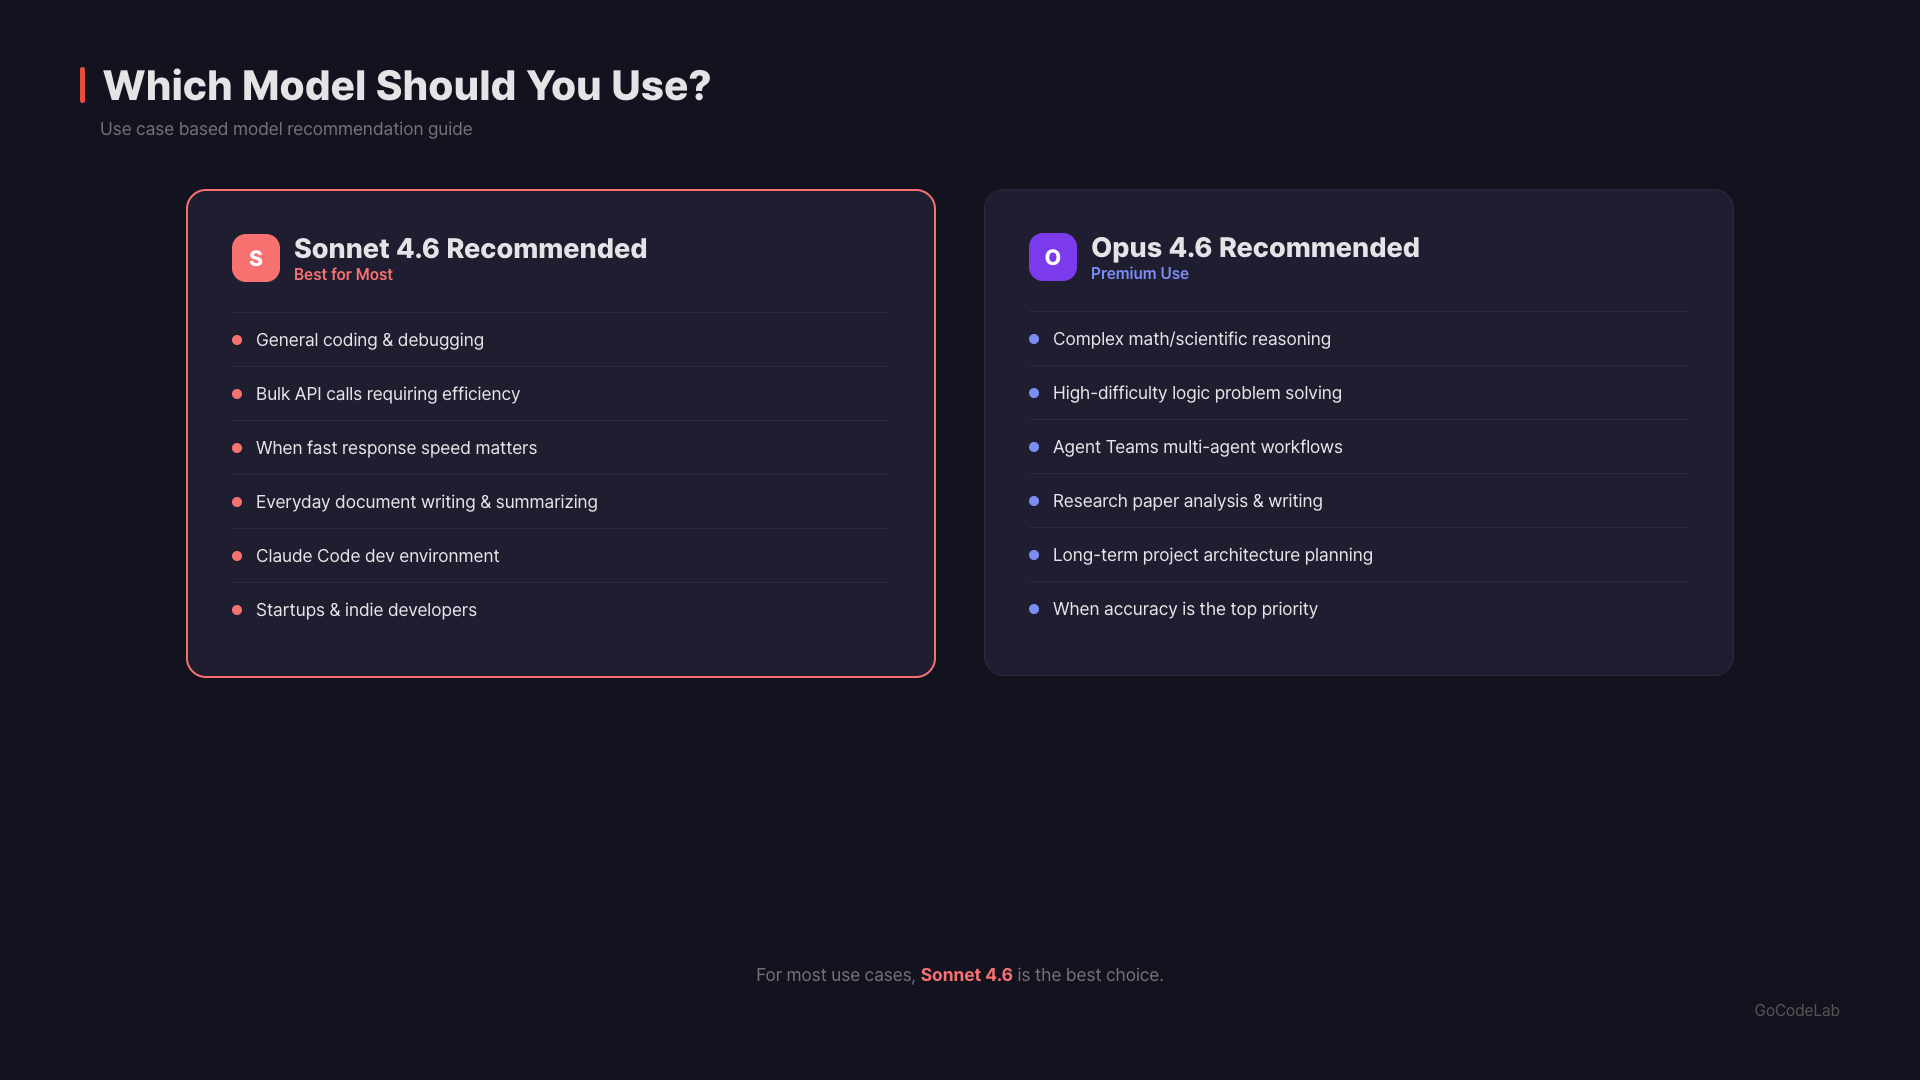This screenshot has width=1920, height=1080.
Task: Click the purple bullet beside When accuracy is top priority
Action: point(1034,609)
